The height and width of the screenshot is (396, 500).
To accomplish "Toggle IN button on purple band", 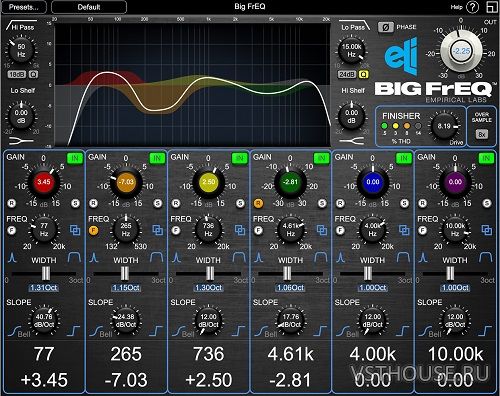I will coord(486,158).
